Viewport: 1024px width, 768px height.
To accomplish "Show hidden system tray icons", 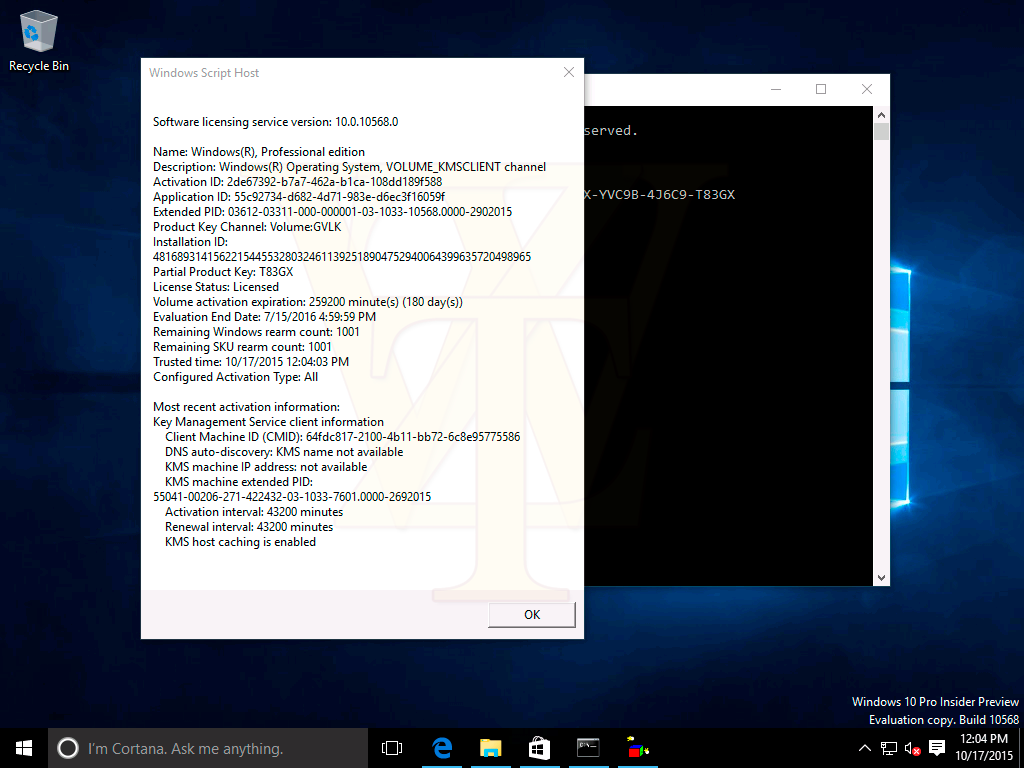I will pos(865,748).
